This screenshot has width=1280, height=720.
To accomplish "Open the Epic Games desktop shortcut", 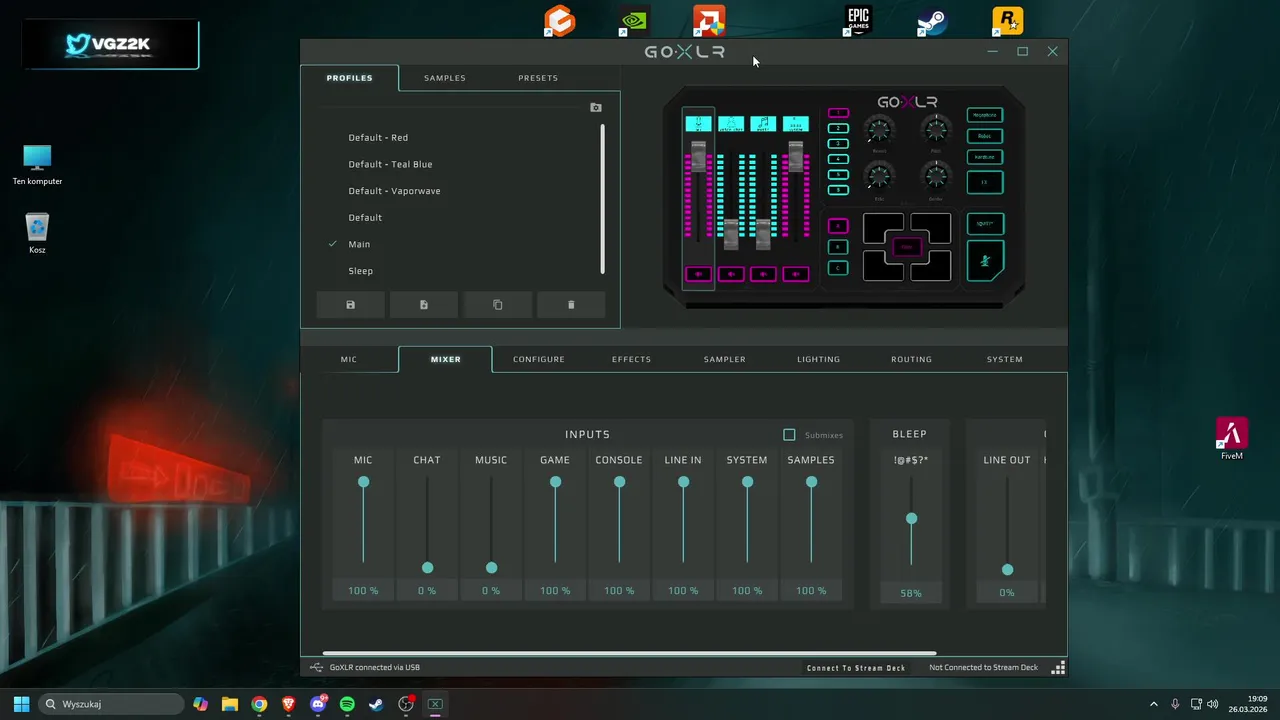I will click(x=858, y=20).
